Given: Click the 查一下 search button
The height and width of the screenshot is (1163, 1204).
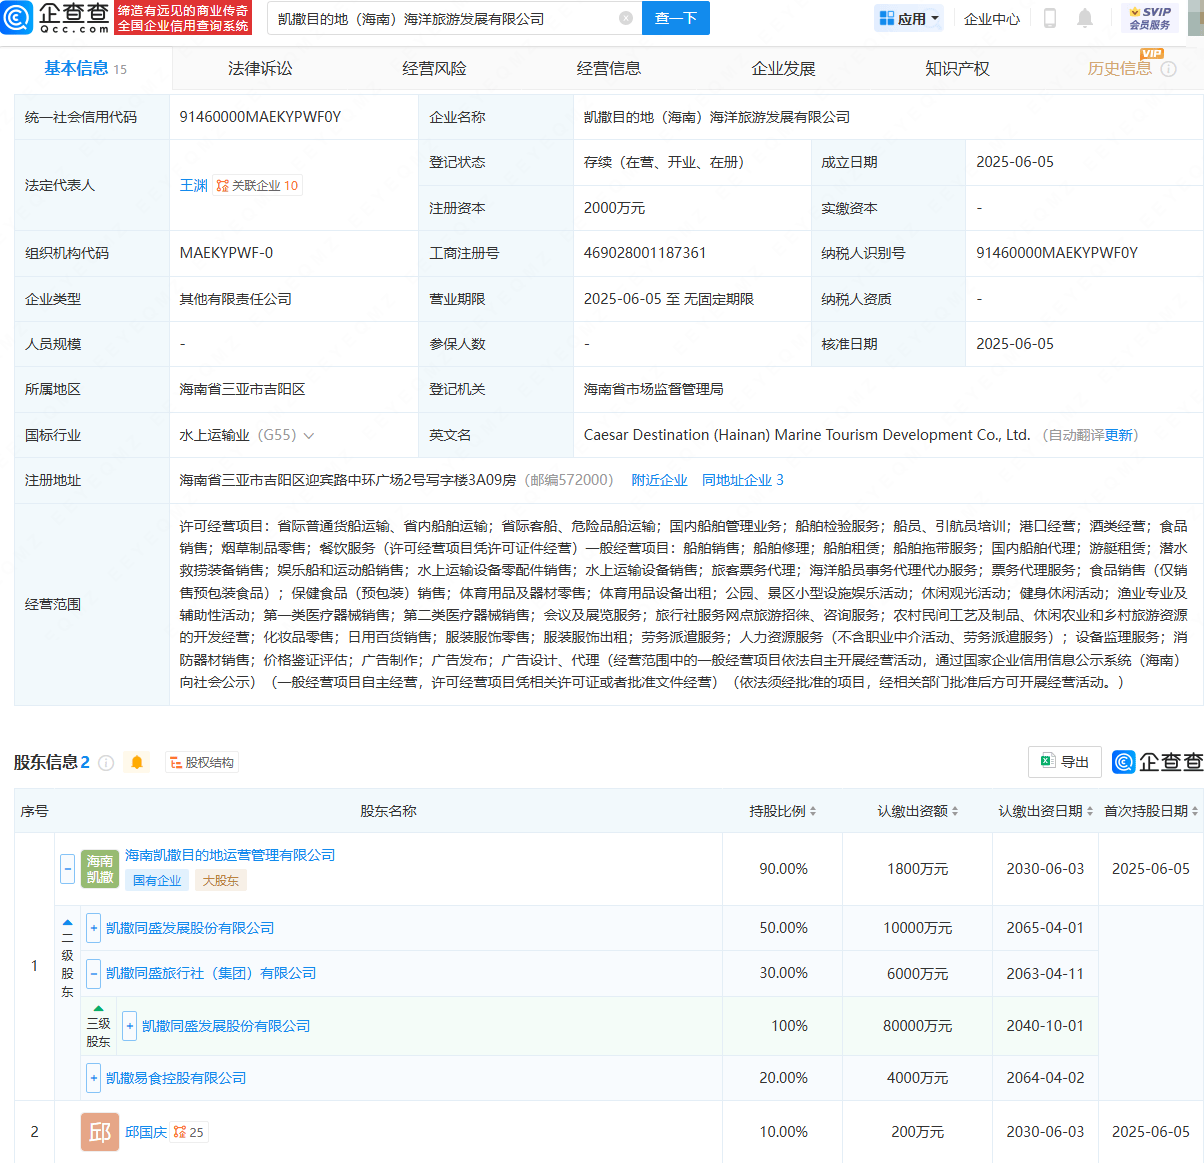Looking at the screenshot, I should pyautogui.click(x=676, y=18).
